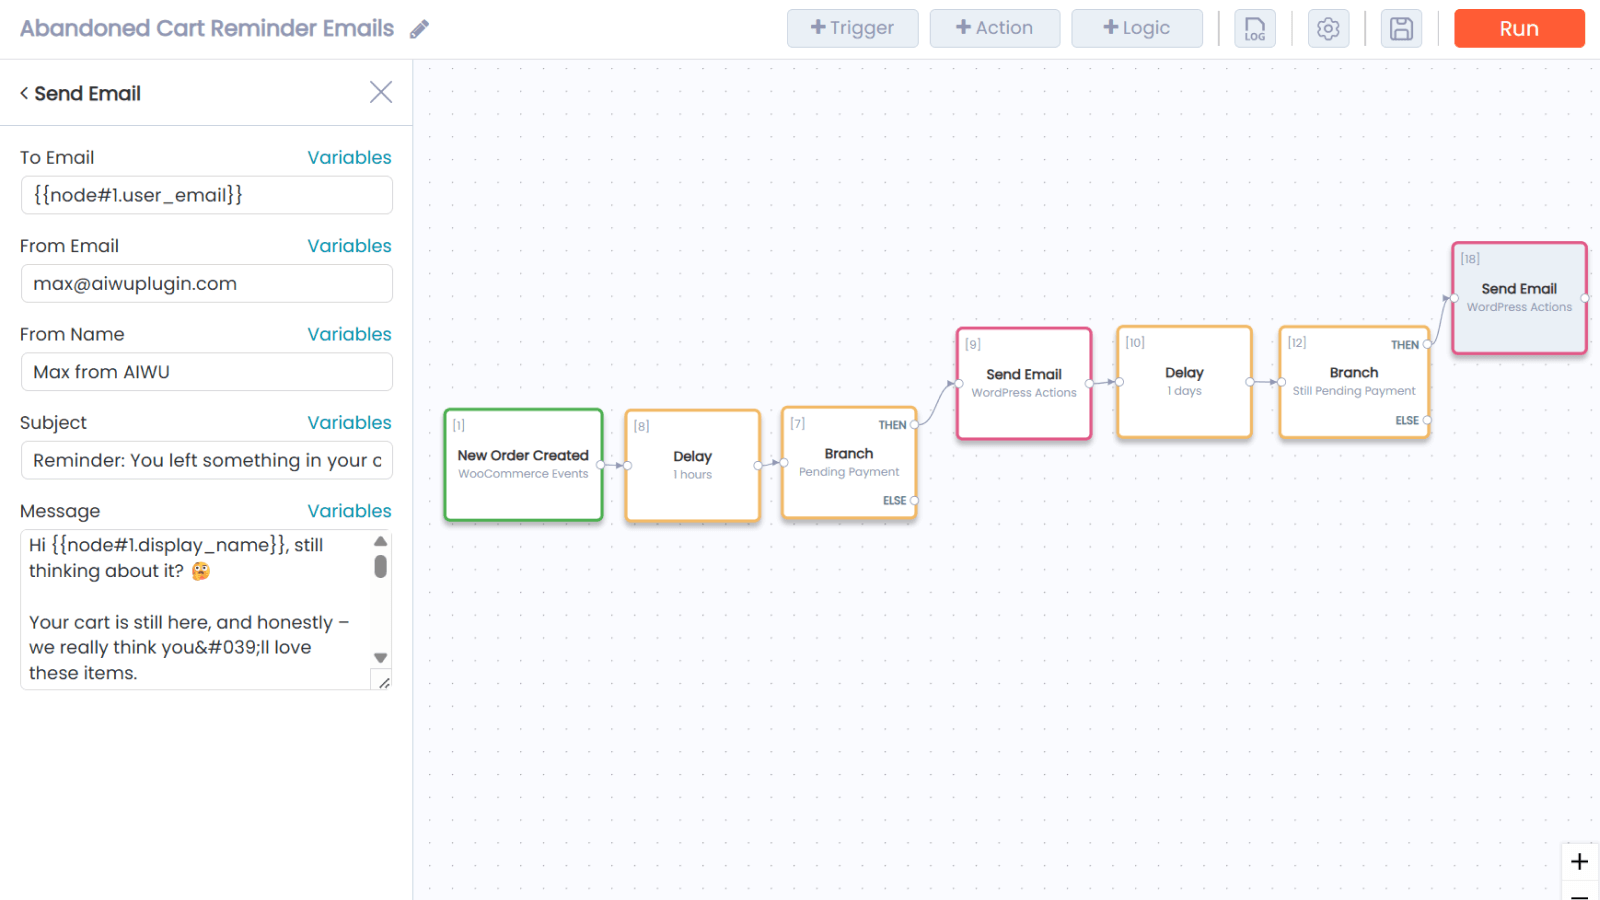Open the Action add menu

(994, 29)
